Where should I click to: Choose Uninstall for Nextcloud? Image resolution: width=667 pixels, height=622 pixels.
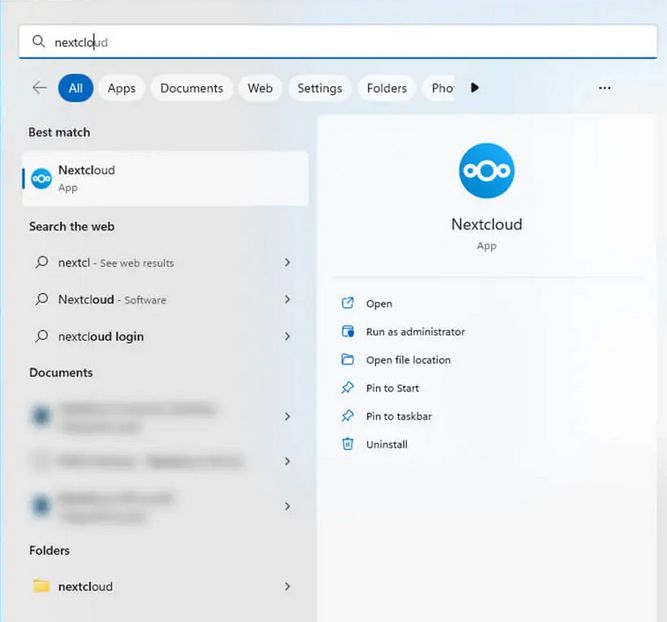pyautogui.click(x=387, y=445)
